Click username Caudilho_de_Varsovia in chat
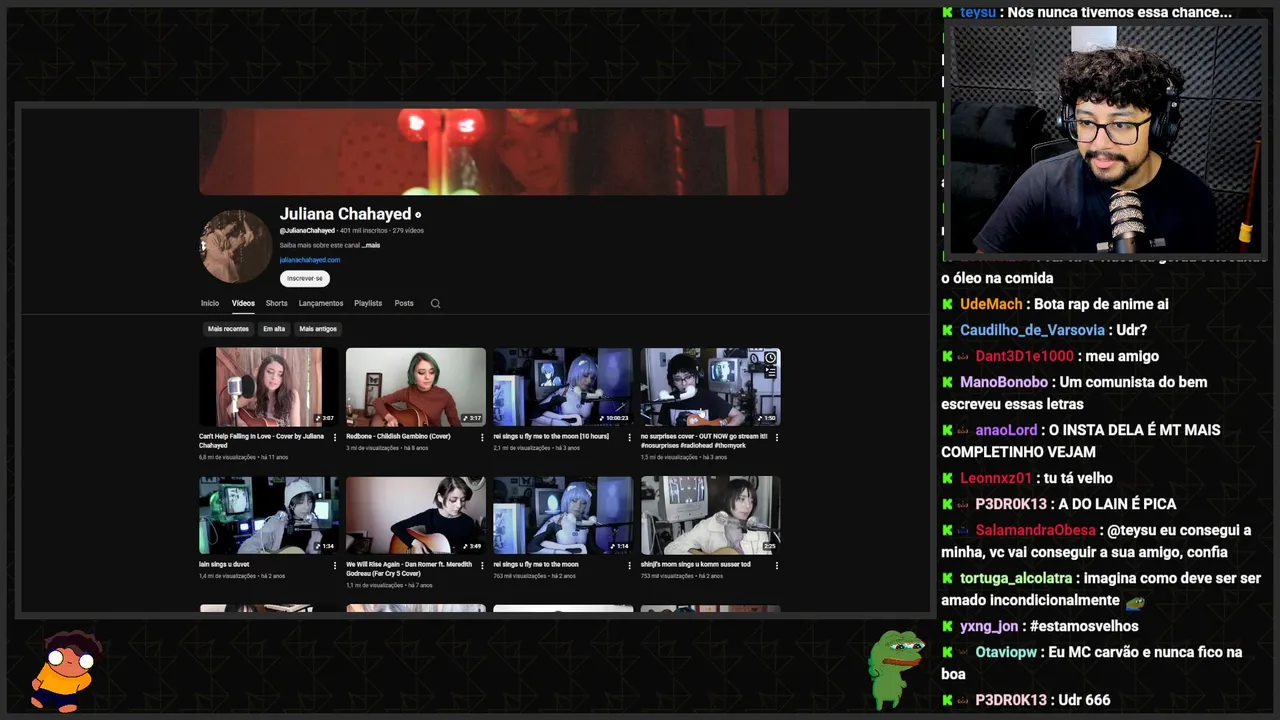This screenshot has height=720, width=1280. click(x=1032, y=330)
